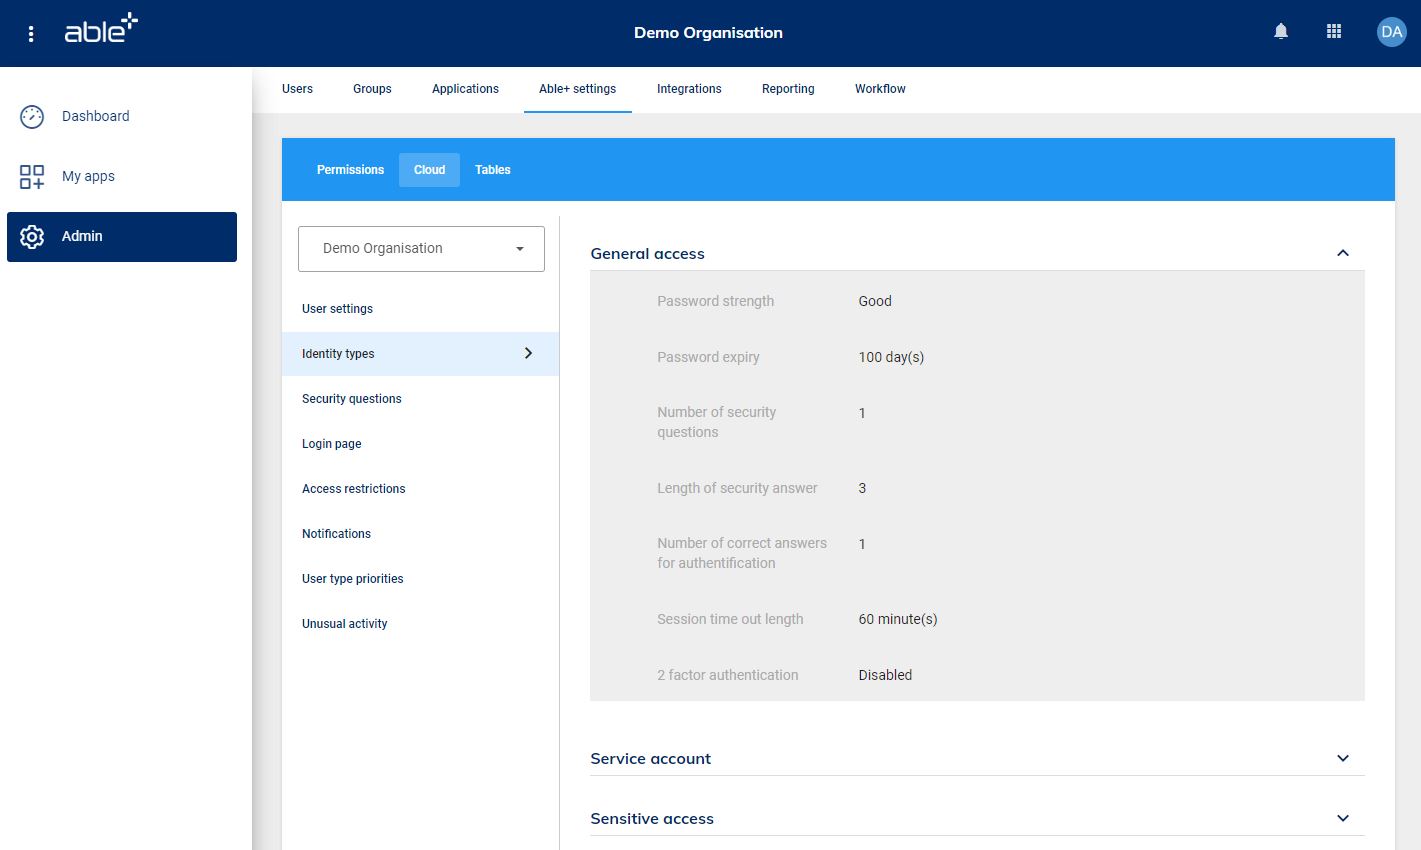Click the My apps grid icon

(32, 176)
